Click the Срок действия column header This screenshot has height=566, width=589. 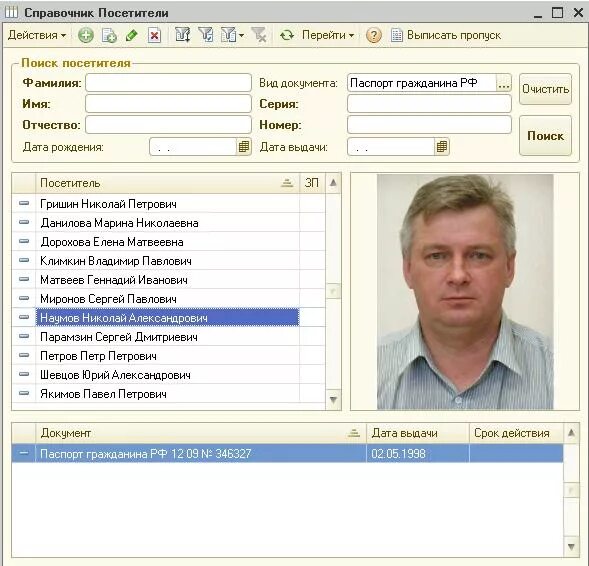pos(516,433)
